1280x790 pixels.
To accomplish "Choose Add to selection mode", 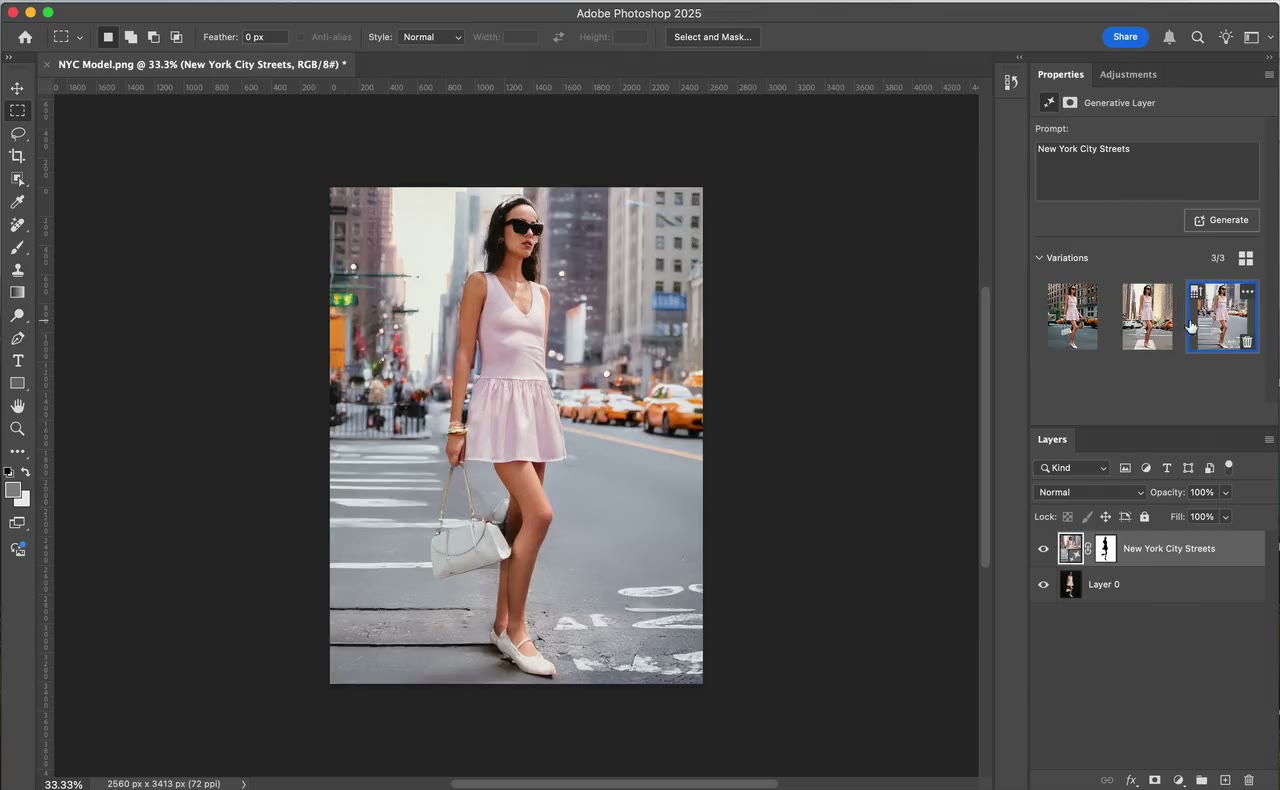I will [130, 37].
